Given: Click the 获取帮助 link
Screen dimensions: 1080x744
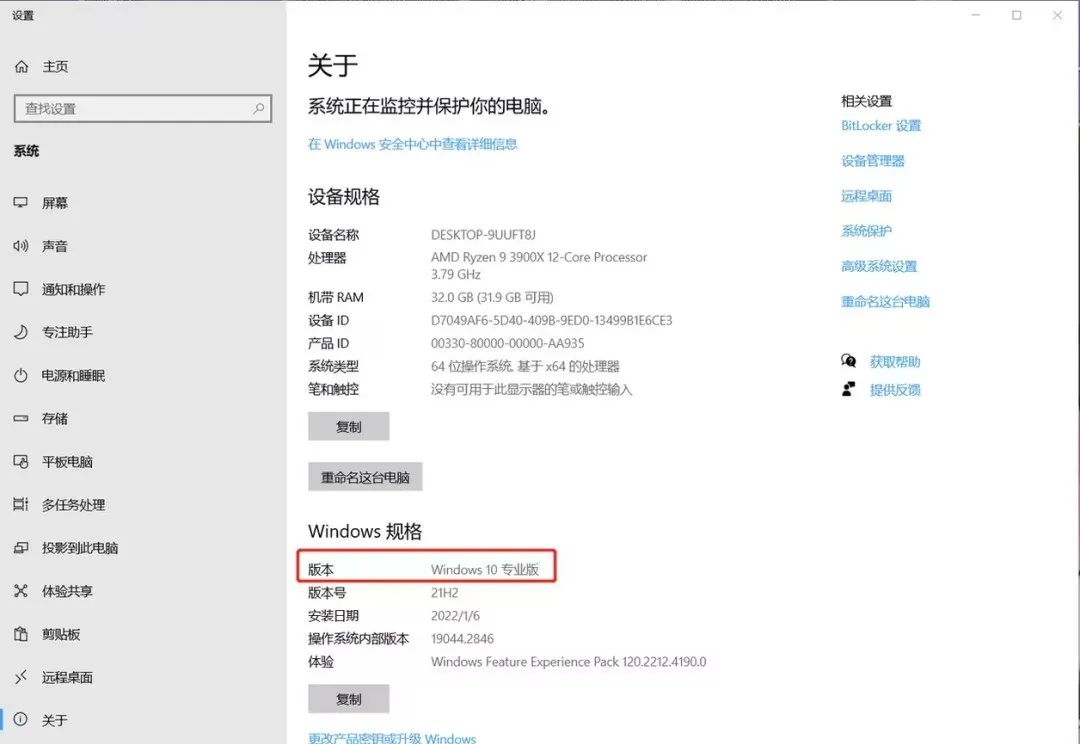Looking at the screenshot, I should point(895,362).
